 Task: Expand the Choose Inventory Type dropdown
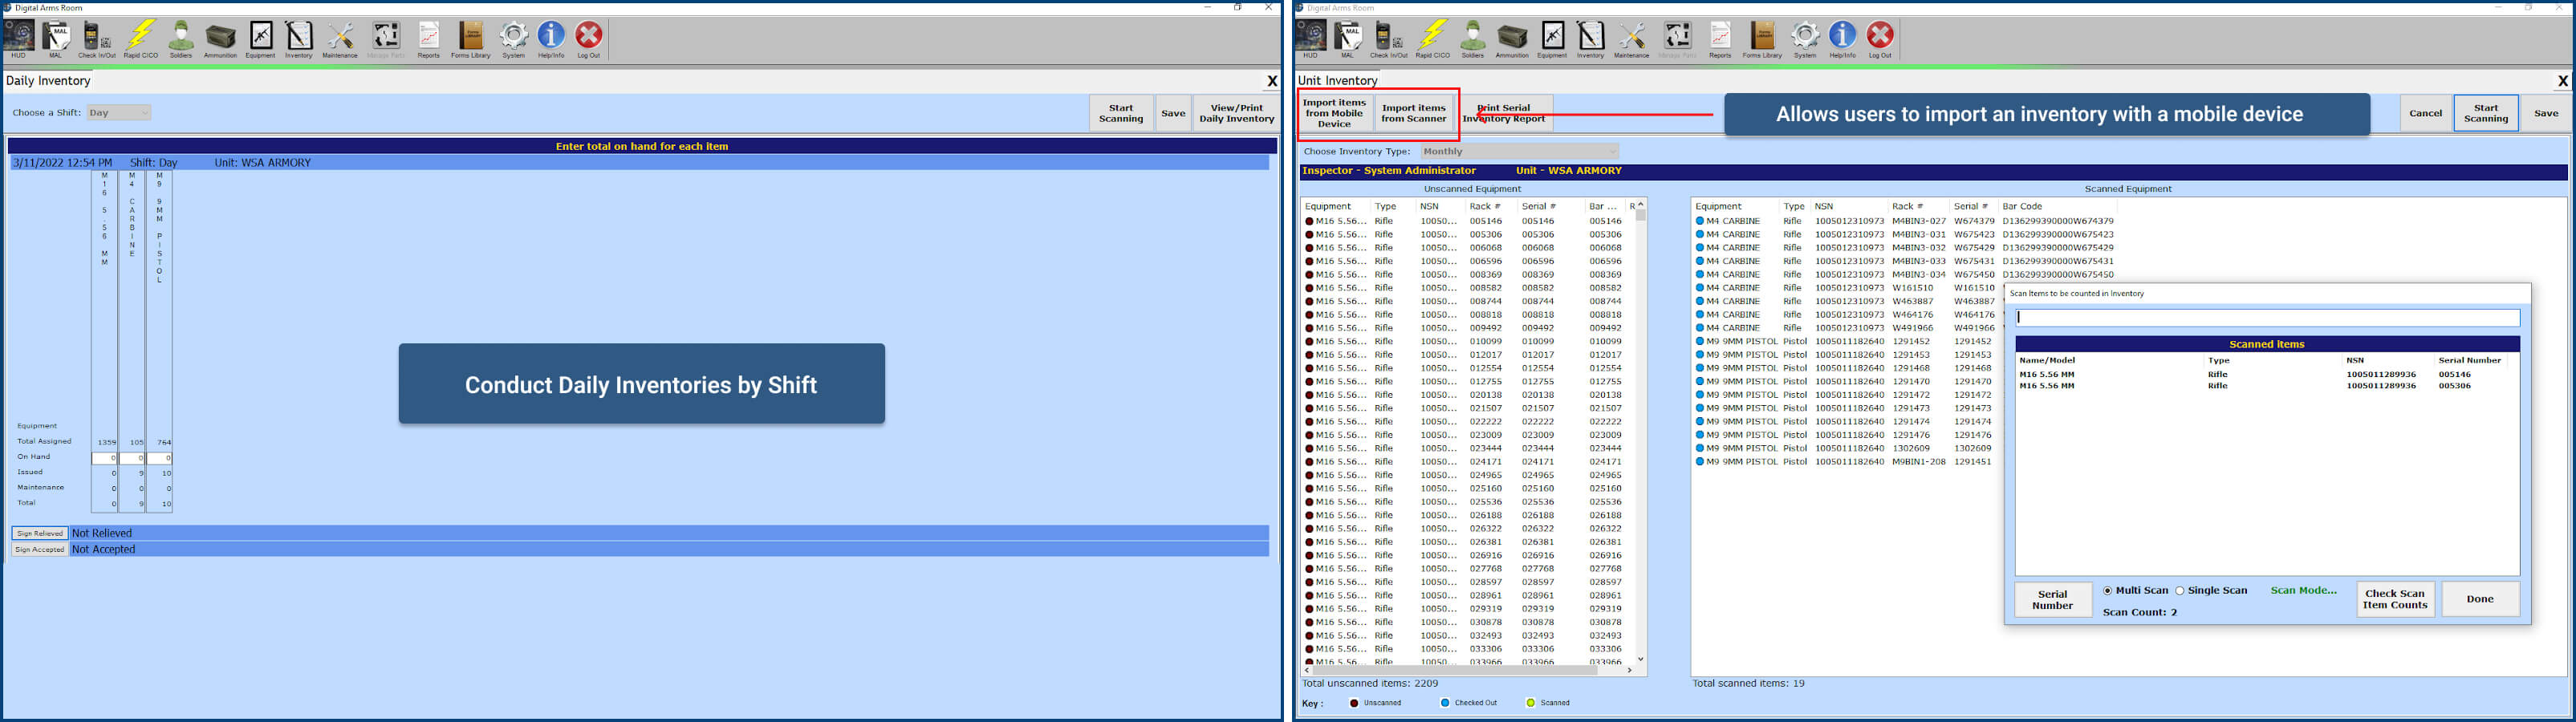click(x=1518, y=152)
